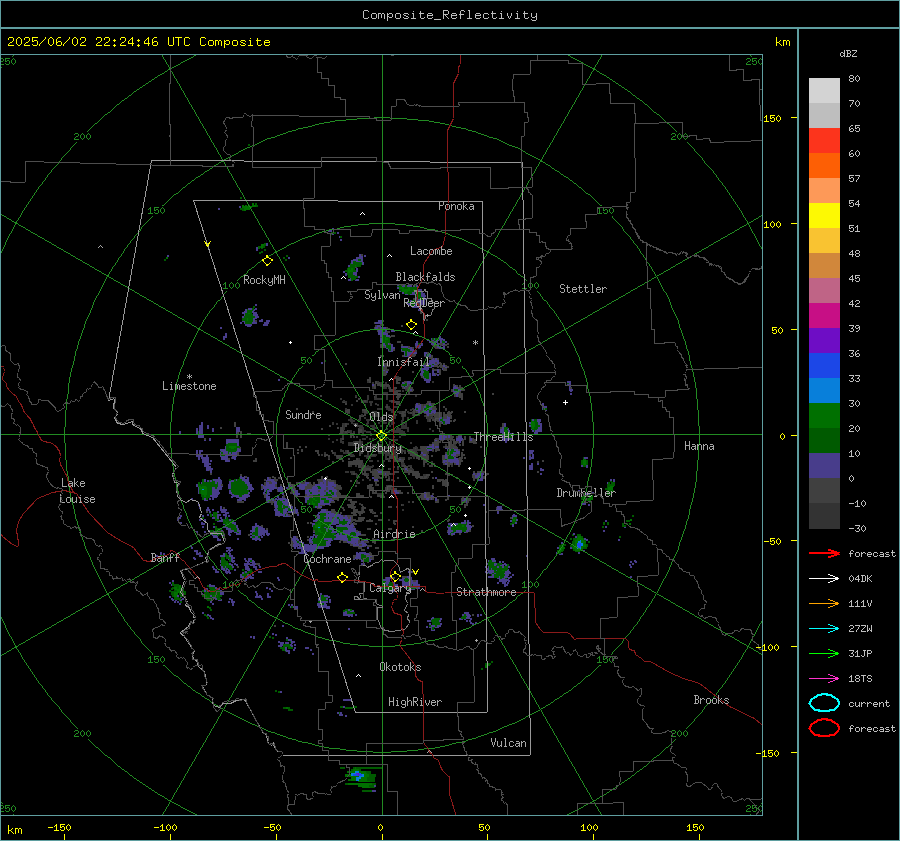Click the RockyMH label

coord(264,280)
